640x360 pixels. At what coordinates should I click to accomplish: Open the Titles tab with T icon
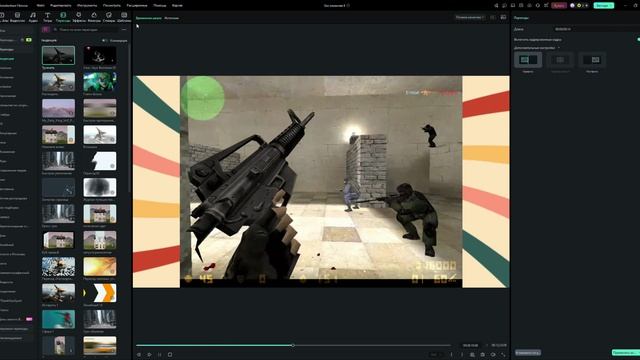[48, 17]
